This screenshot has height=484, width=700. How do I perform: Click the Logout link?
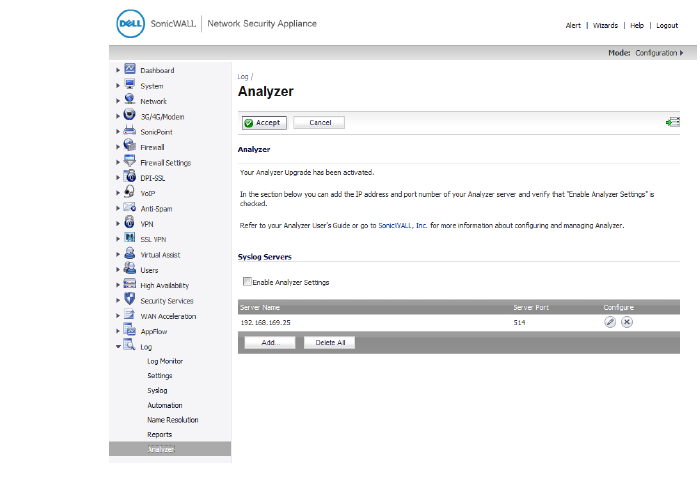point(667,25)
